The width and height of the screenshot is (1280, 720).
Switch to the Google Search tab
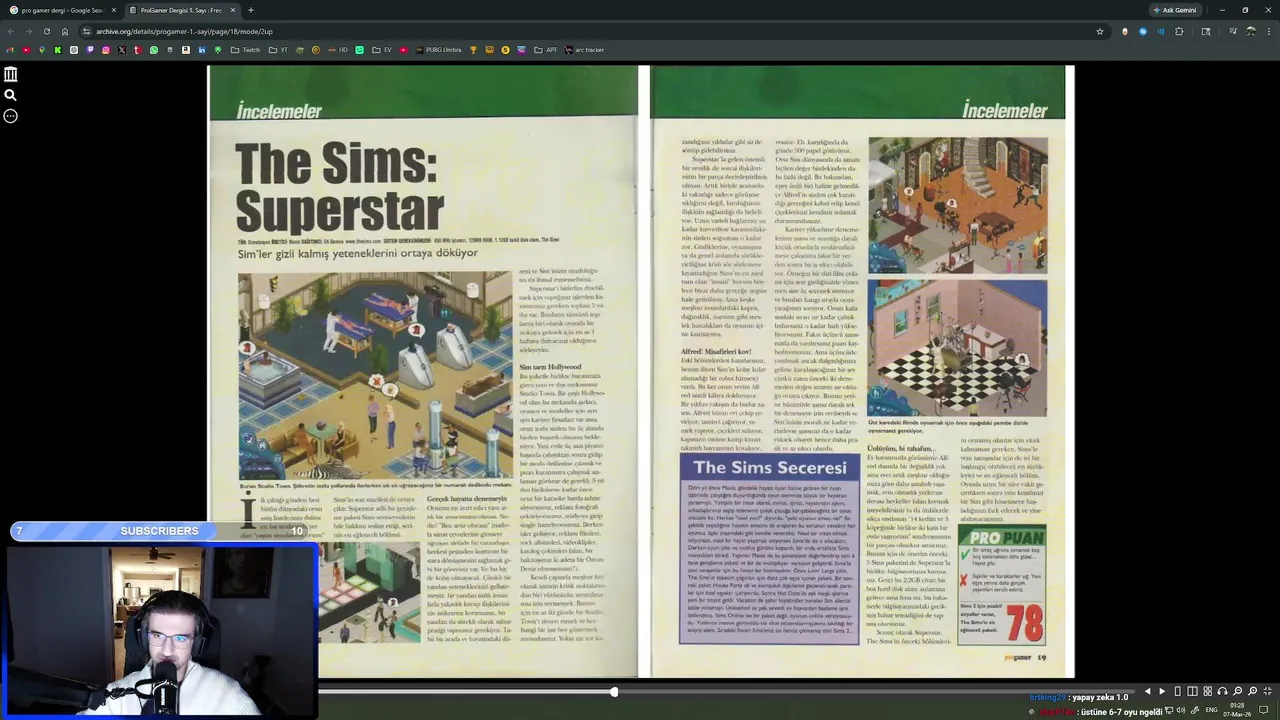click(x=62, y=10)
